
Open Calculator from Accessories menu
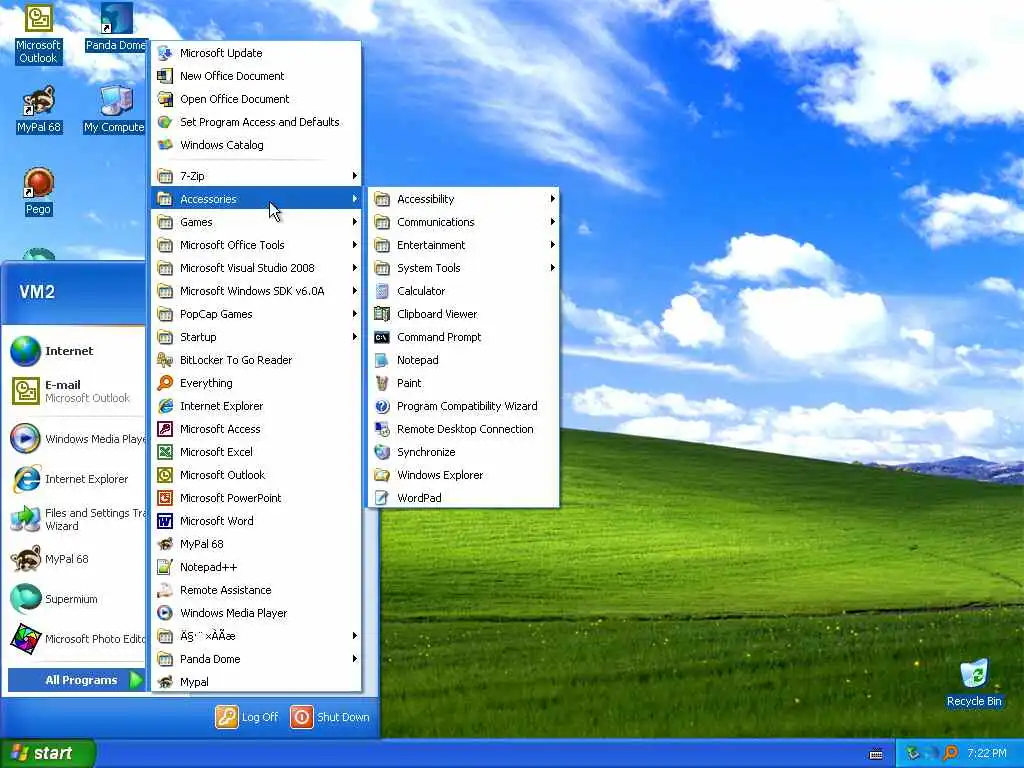click(463, 291)
